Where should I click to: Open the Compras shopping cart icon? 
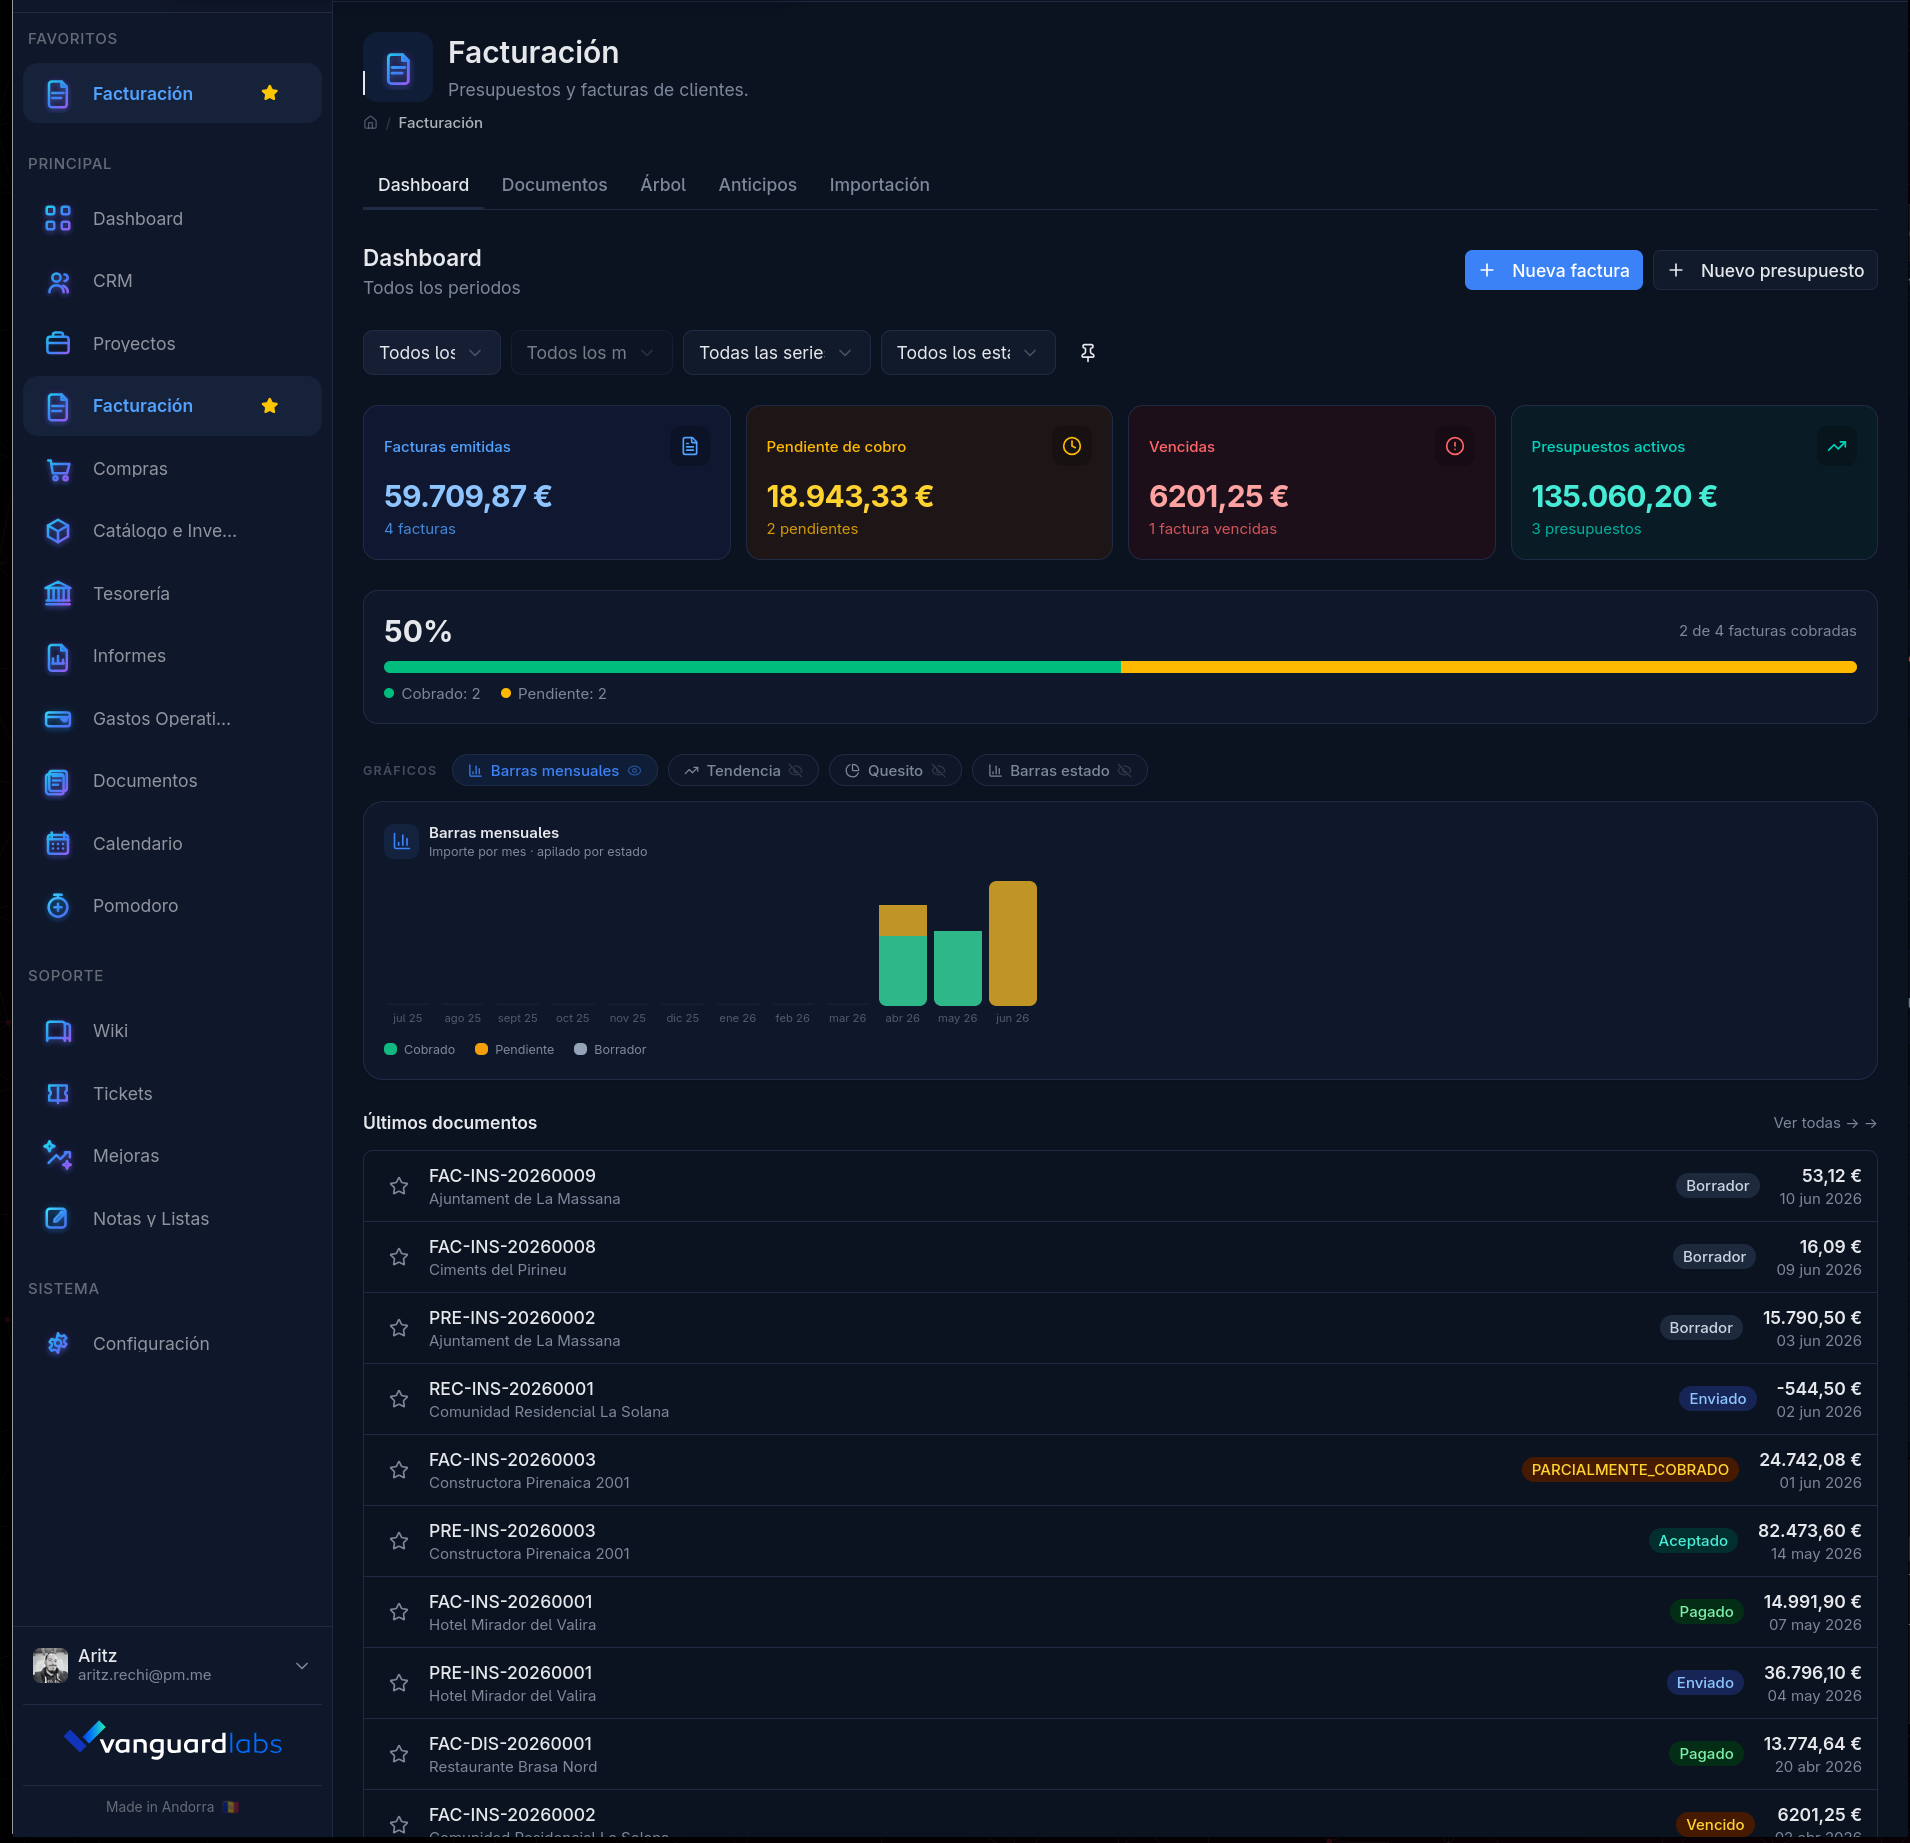click(58, 469)
